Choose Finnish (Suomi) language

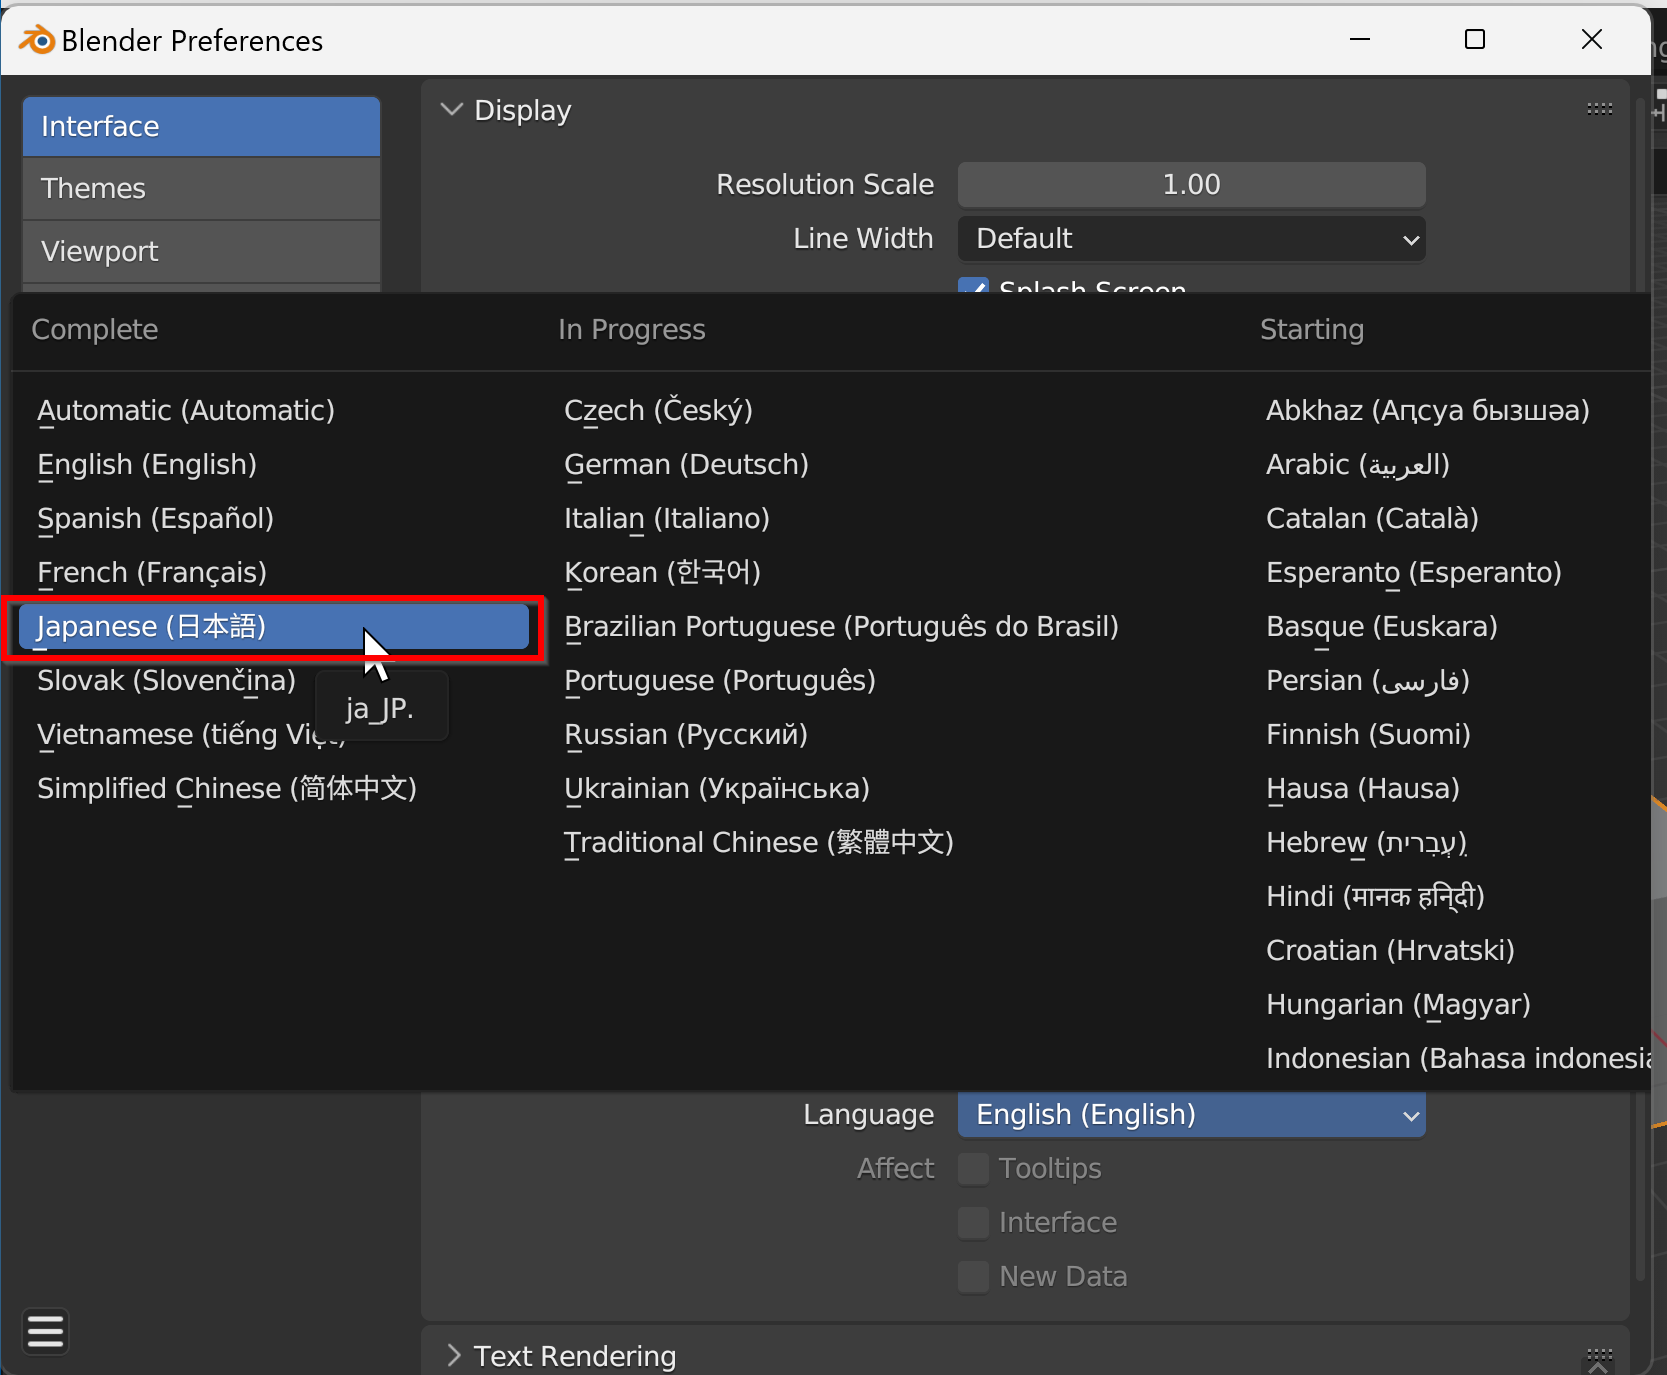[1368, 735]
